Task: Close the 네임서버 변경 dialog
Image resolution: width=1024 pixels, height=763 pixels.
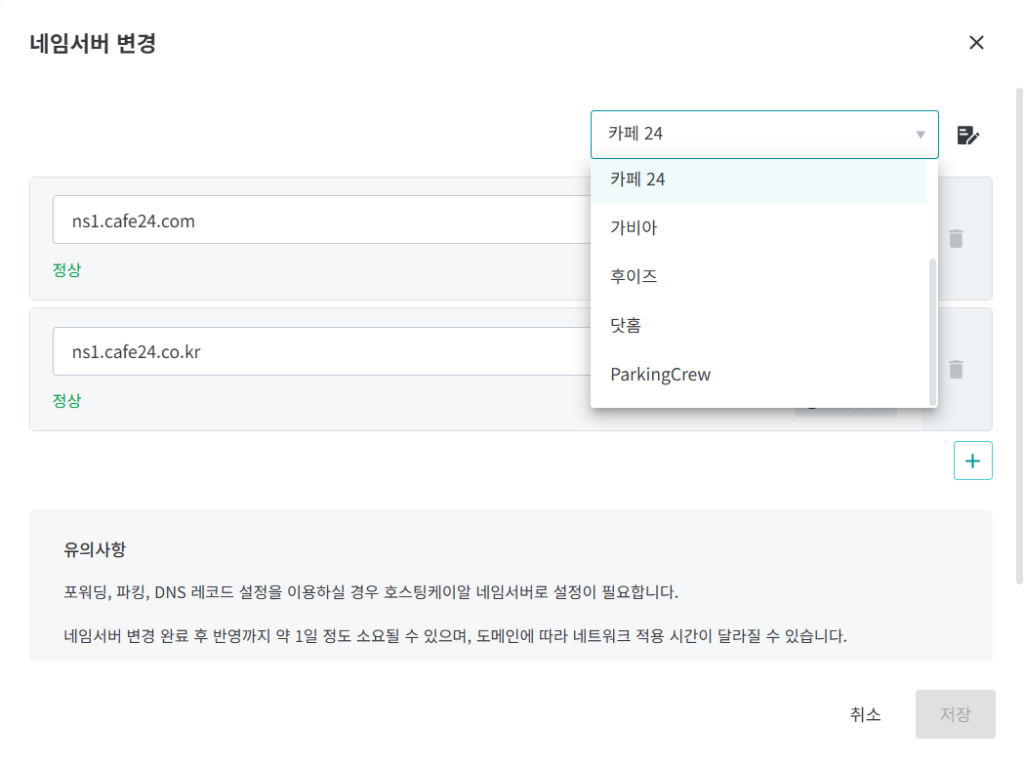Action: coord(976,42)
